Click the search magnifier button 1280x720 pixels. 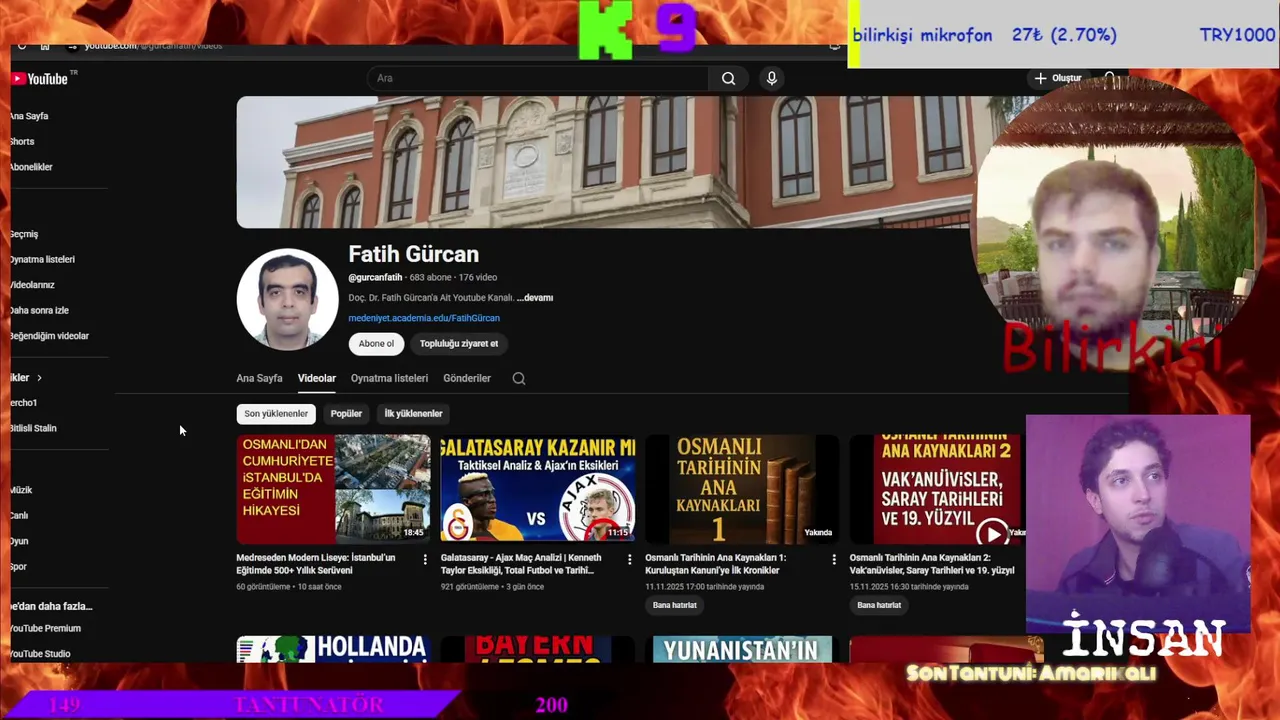[728, 78]
